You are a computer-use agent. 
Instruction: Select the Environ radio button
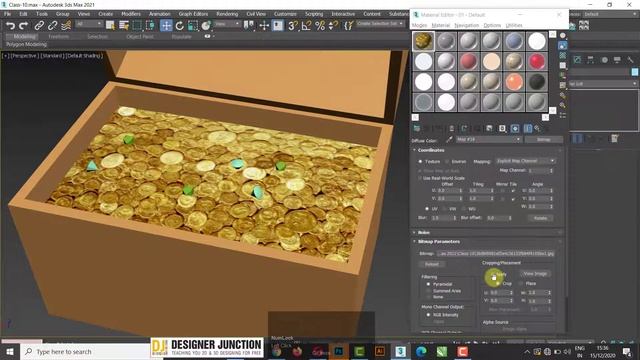[x=447, y=162]
